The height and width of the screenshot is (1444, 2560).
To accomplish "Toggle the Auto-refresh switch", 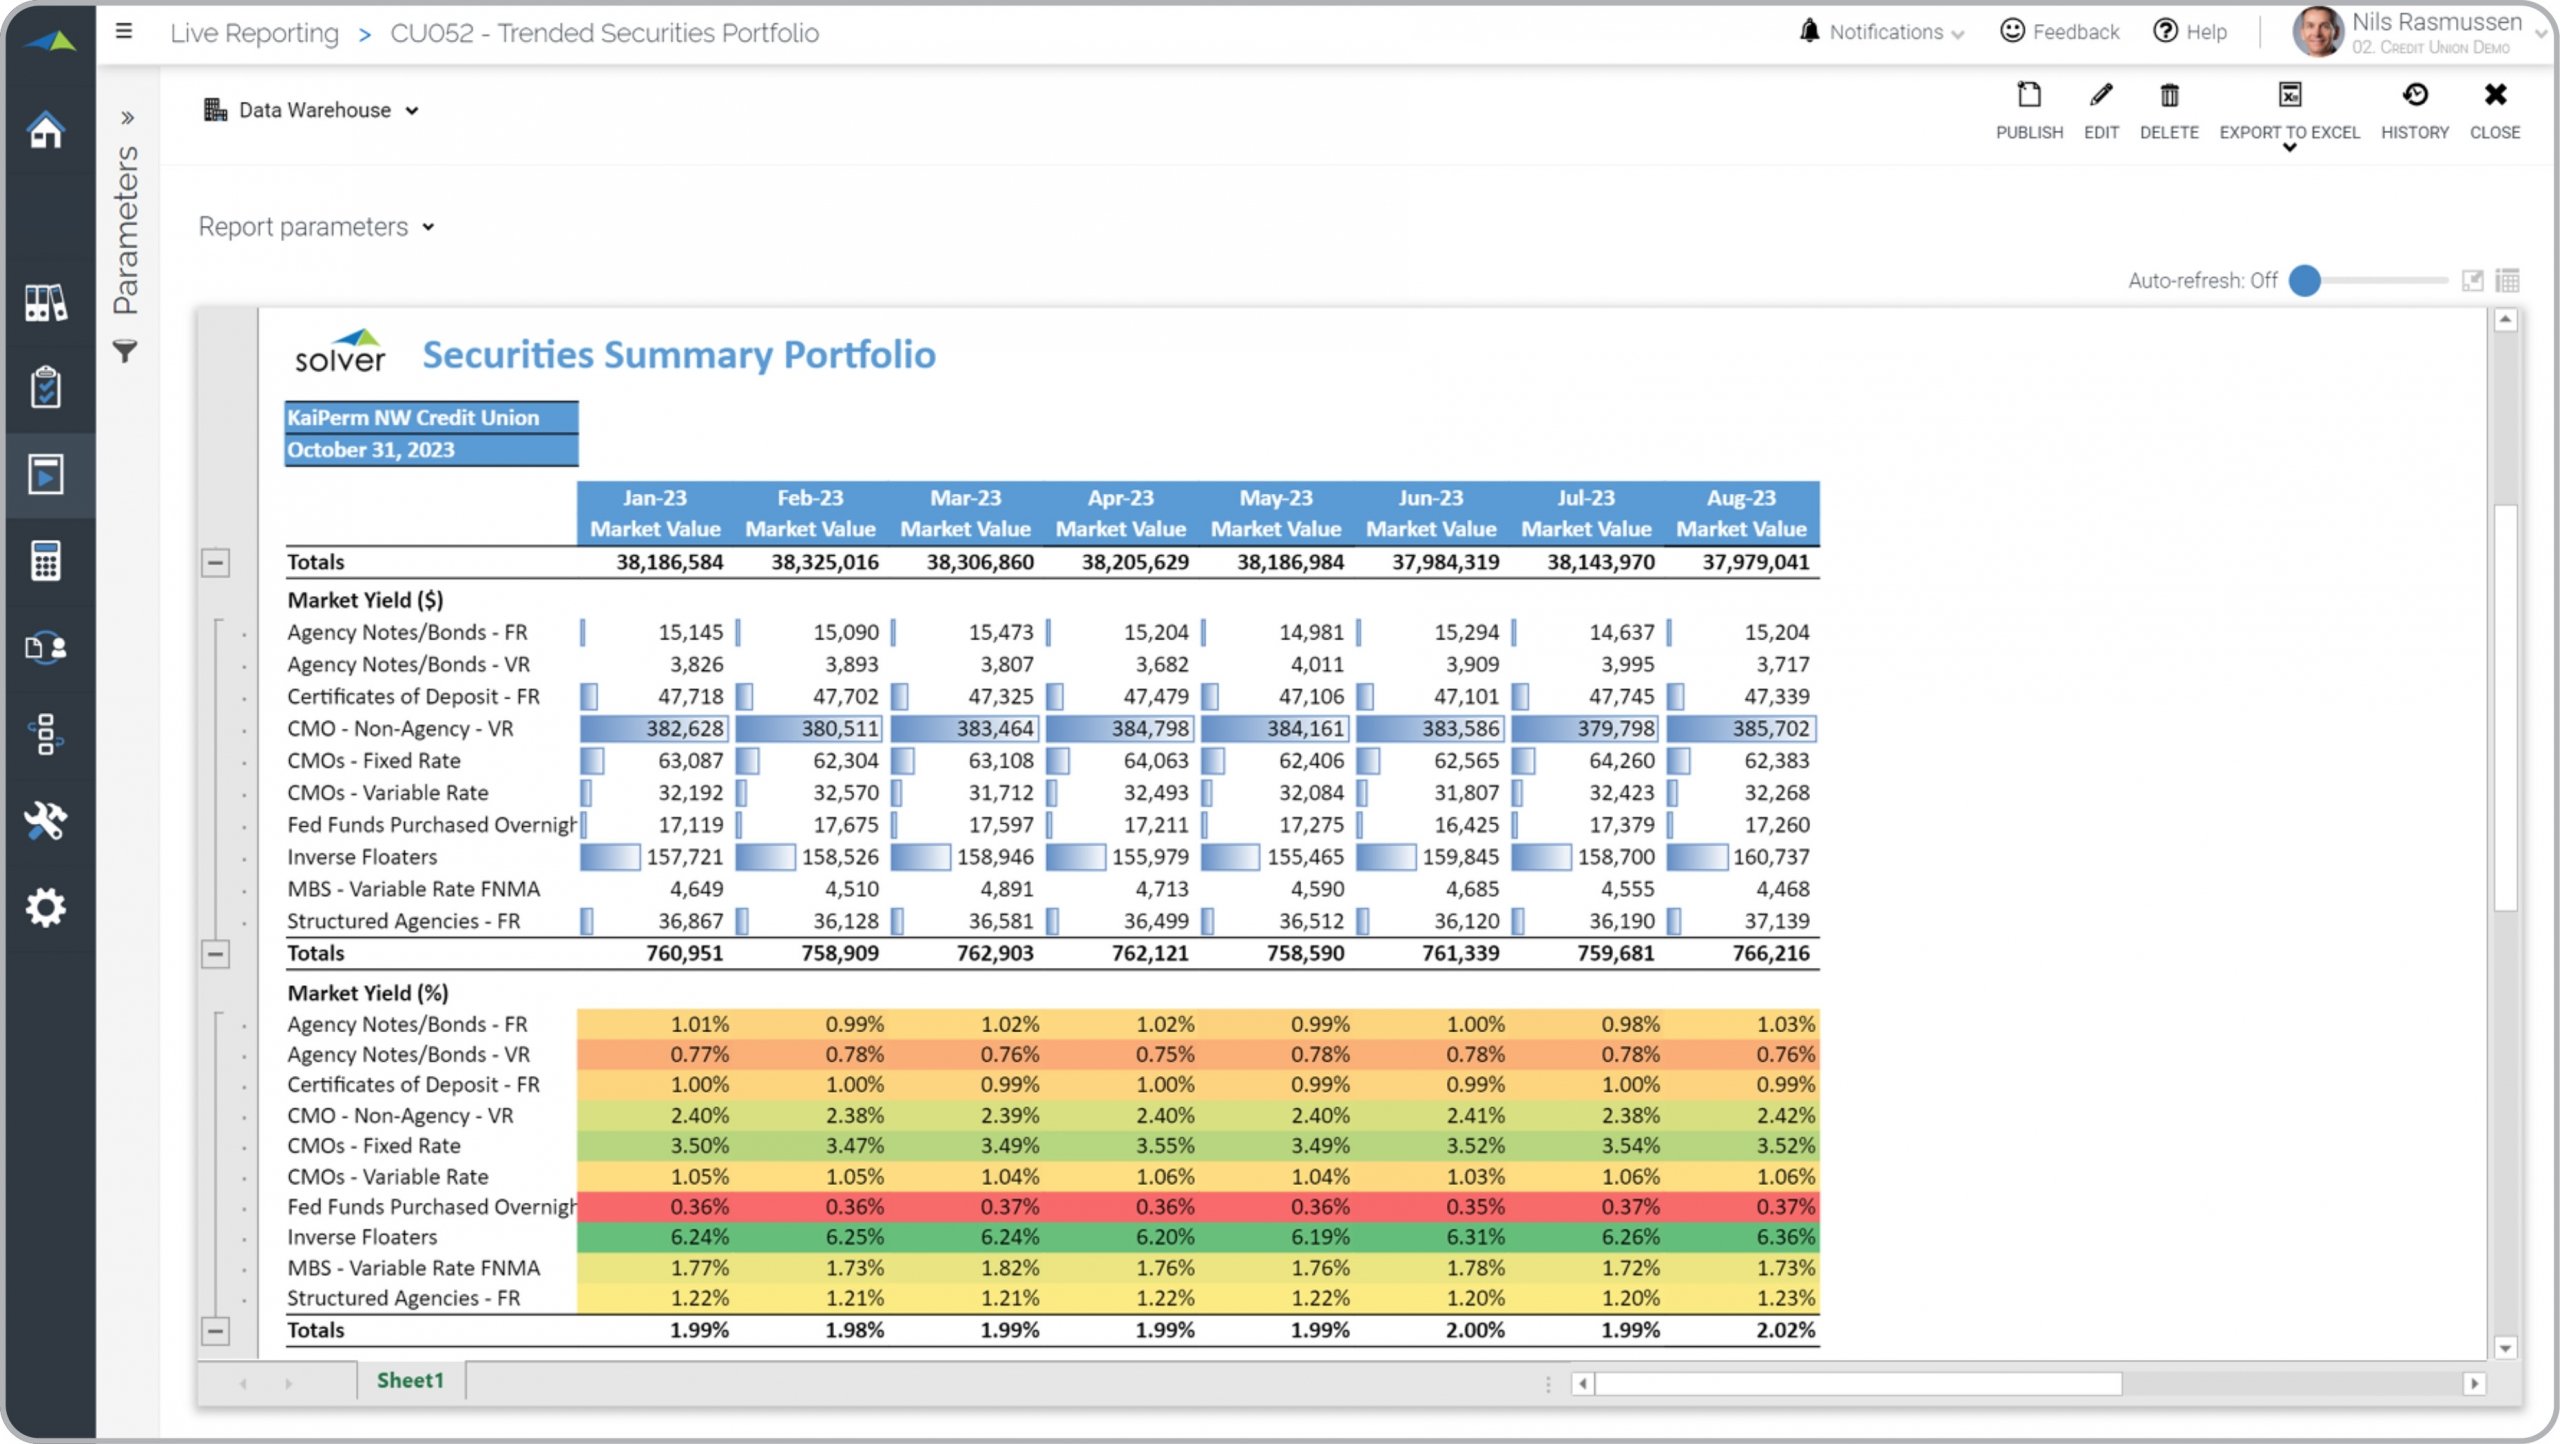I will pyautogui.click(x=2304, y=281).
